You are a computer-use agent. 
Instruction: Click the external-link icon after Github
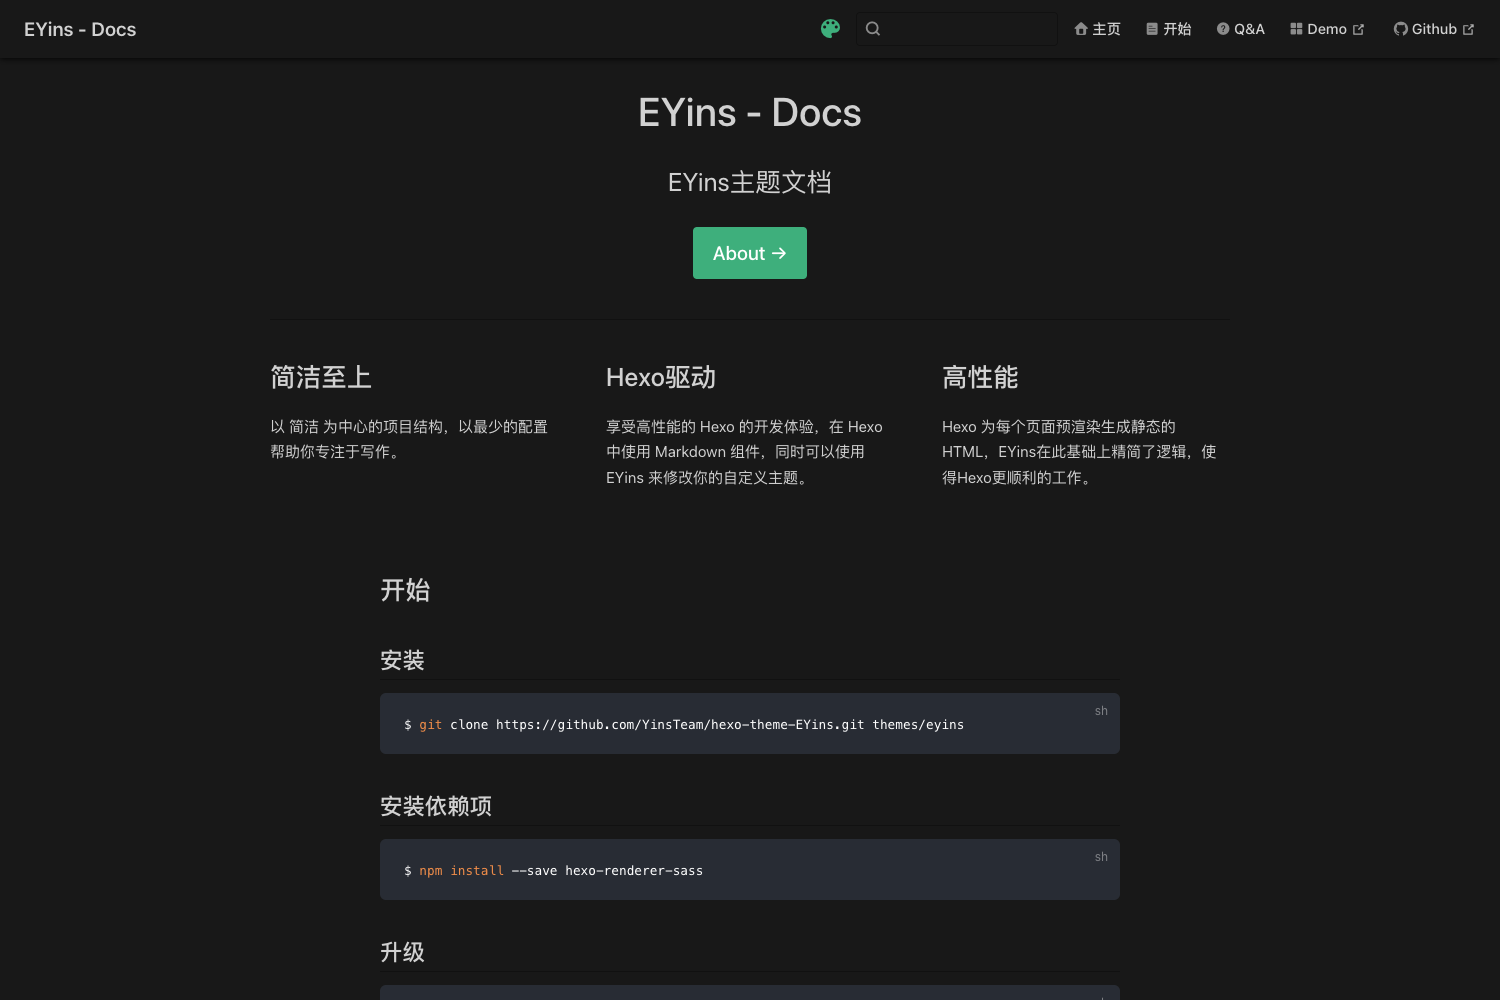point(1468,30)
